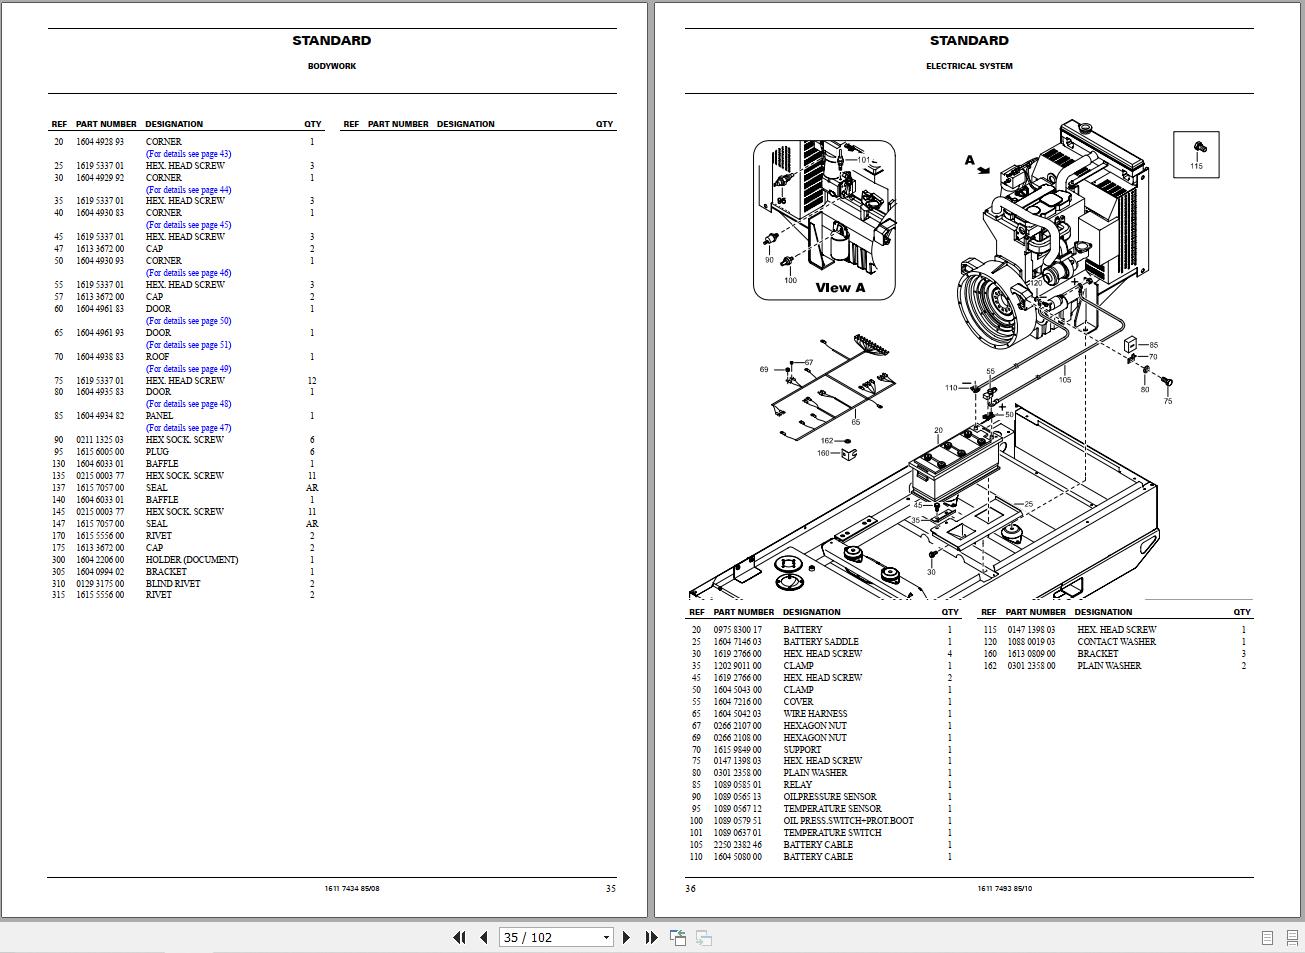Click the grayed-out page export icon
The image size is (1305, 953).
point(705,937)
